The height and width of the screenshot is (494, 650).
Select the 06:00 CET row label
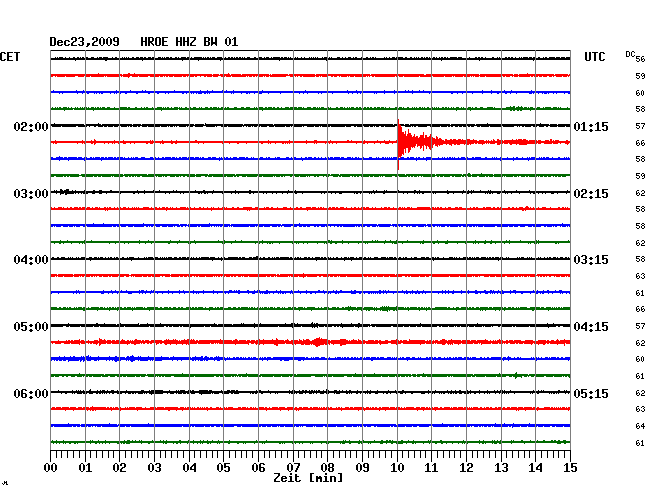31,393
